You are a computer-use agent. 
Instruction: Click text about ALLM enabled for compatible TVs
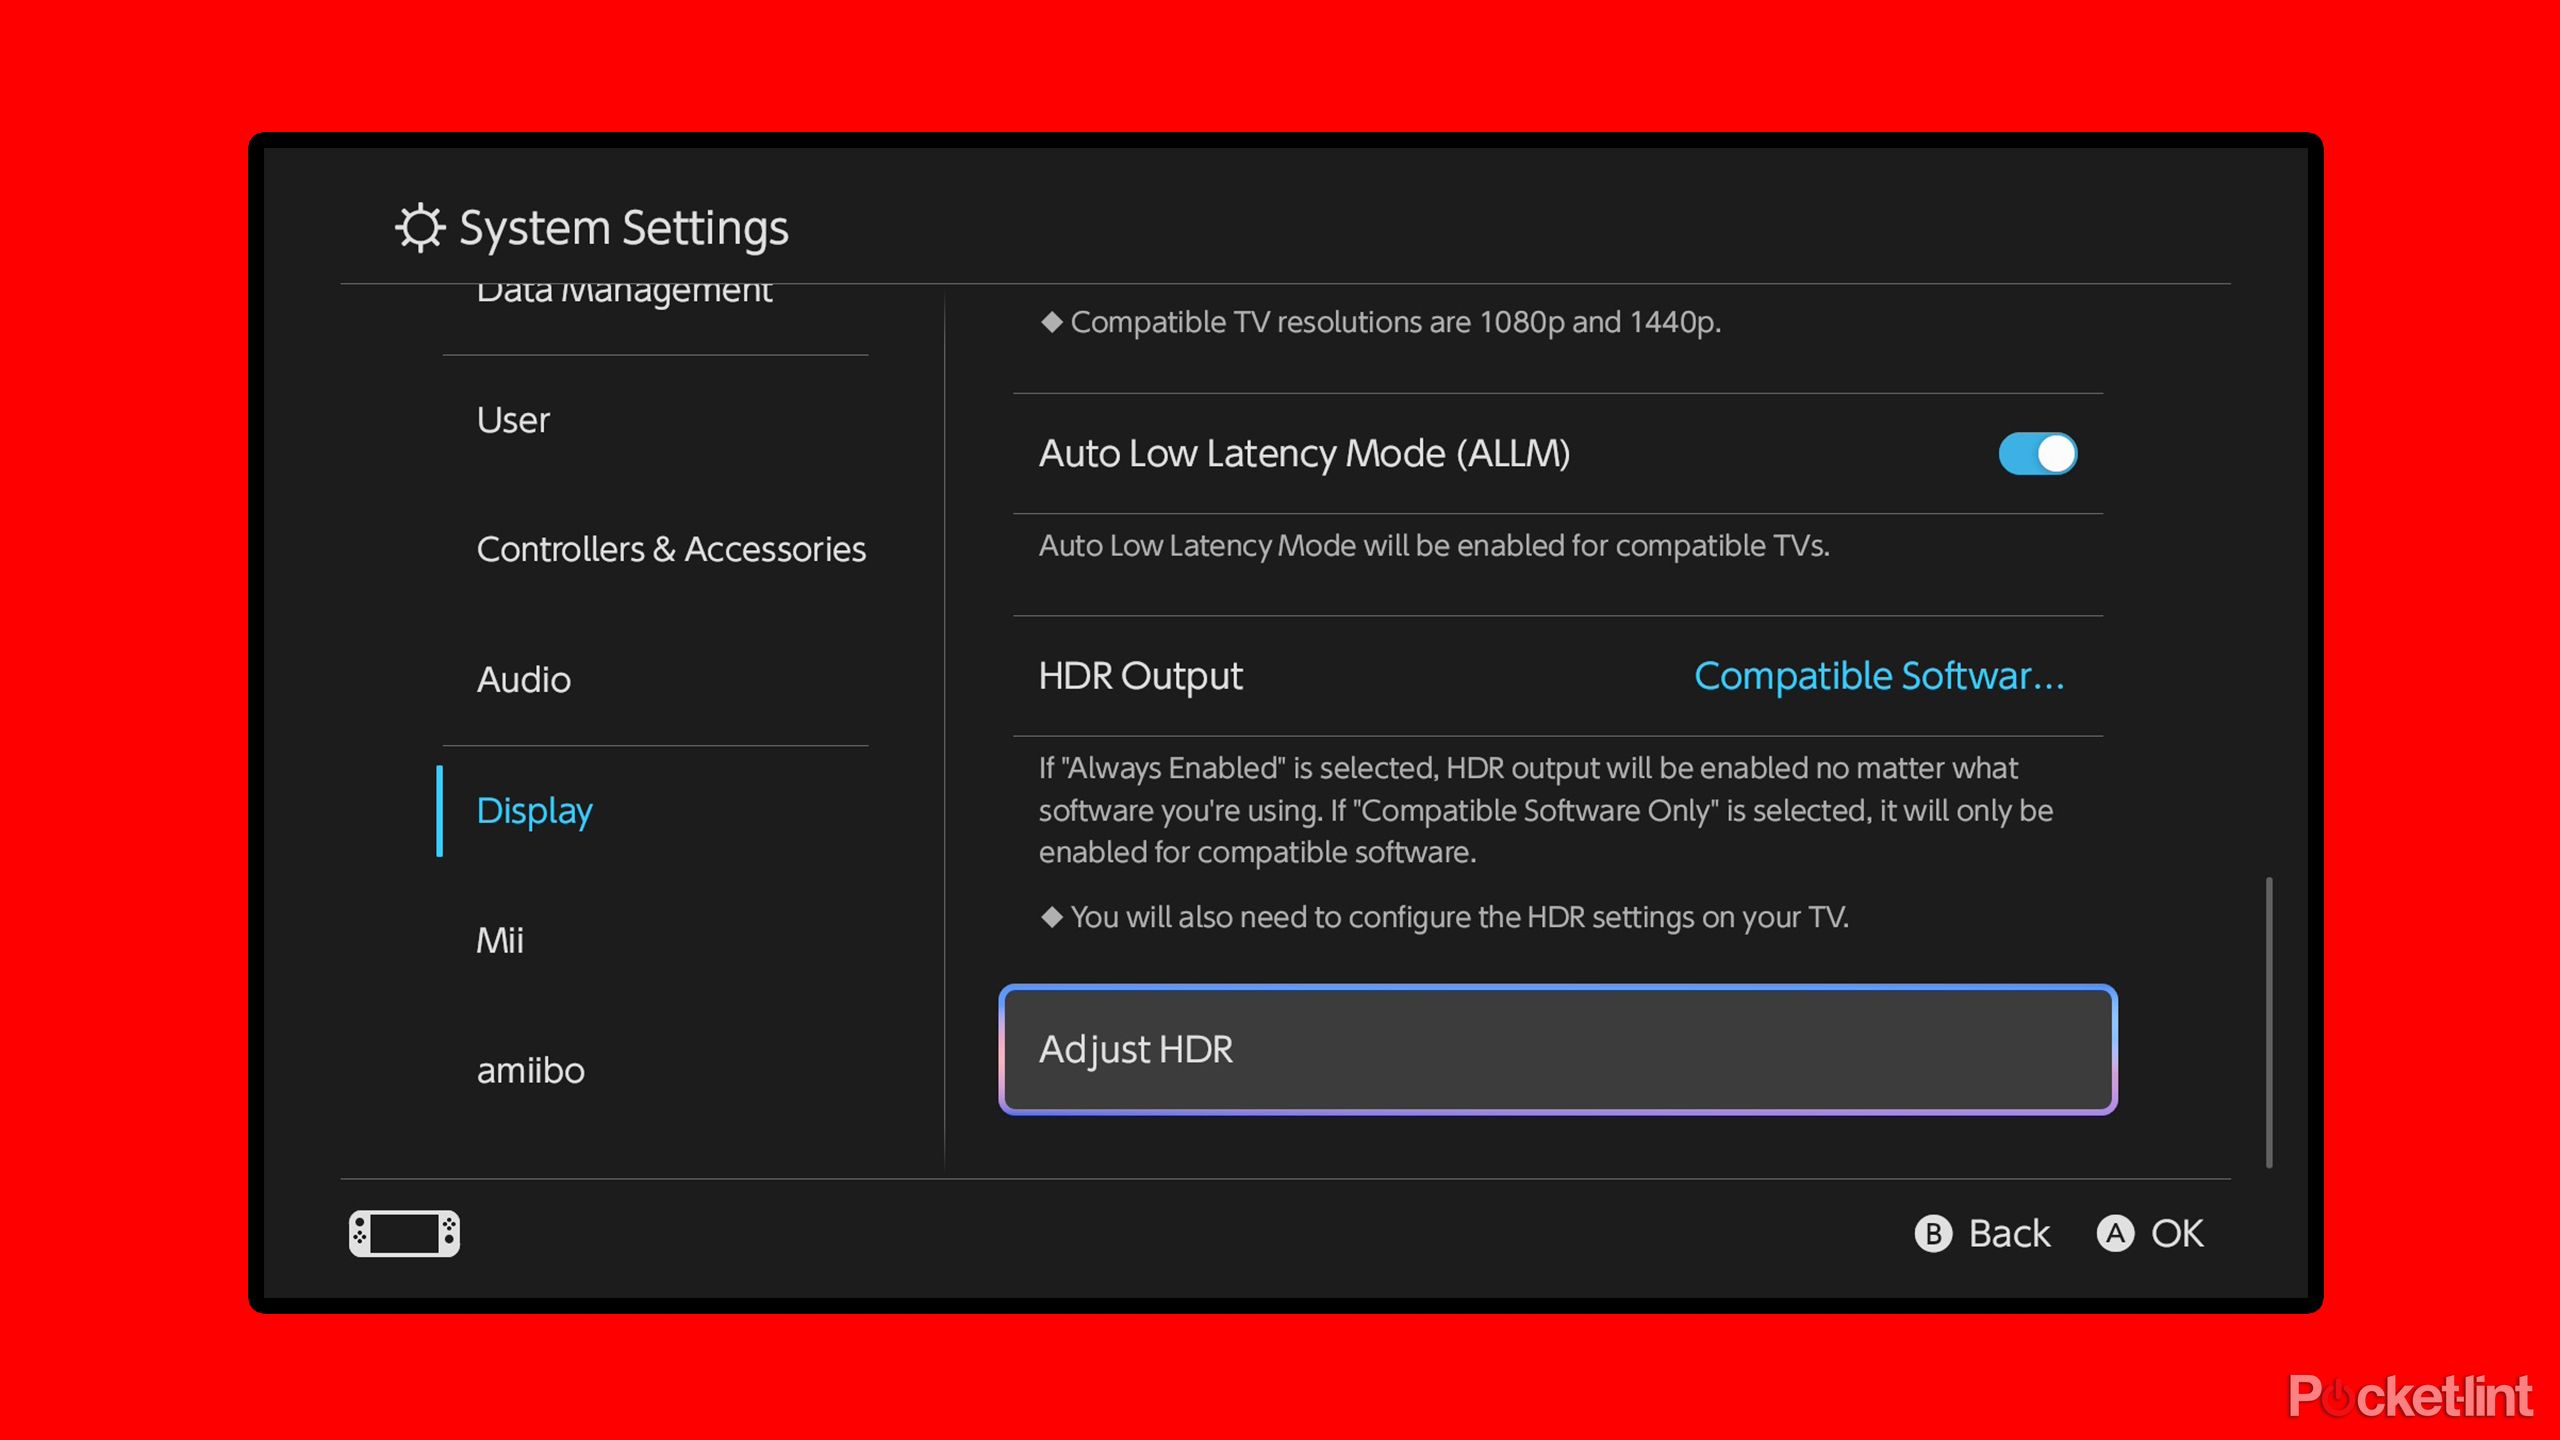click(x=1434, y=546)
